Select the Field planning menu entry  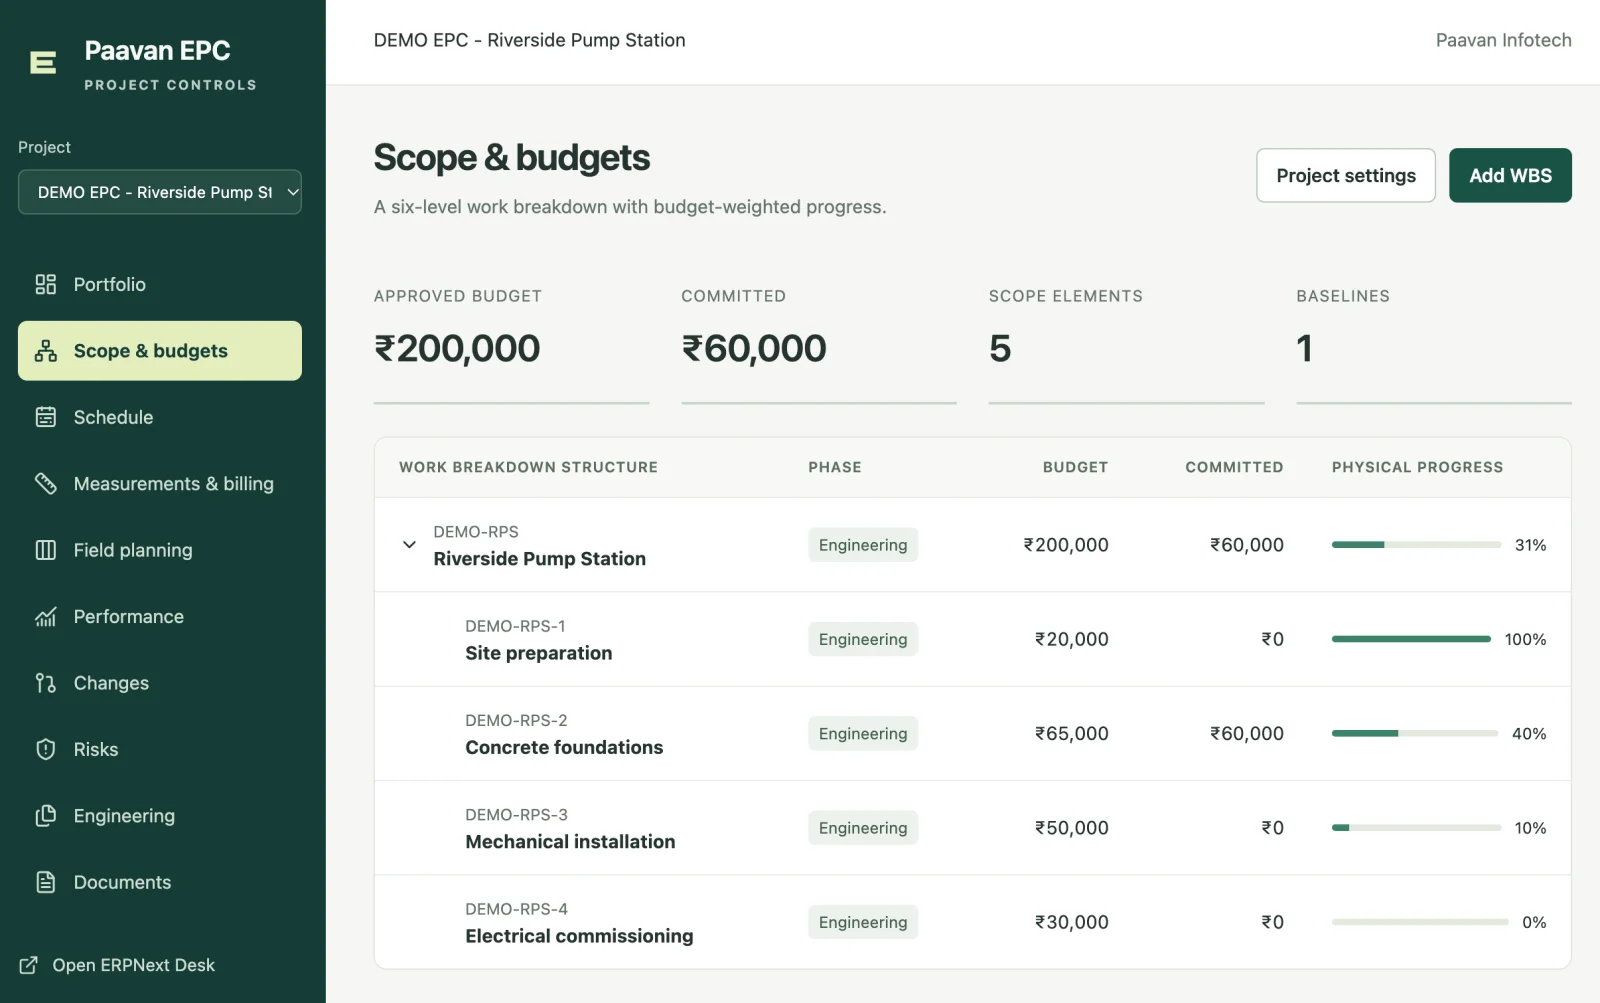coord(160,550)
